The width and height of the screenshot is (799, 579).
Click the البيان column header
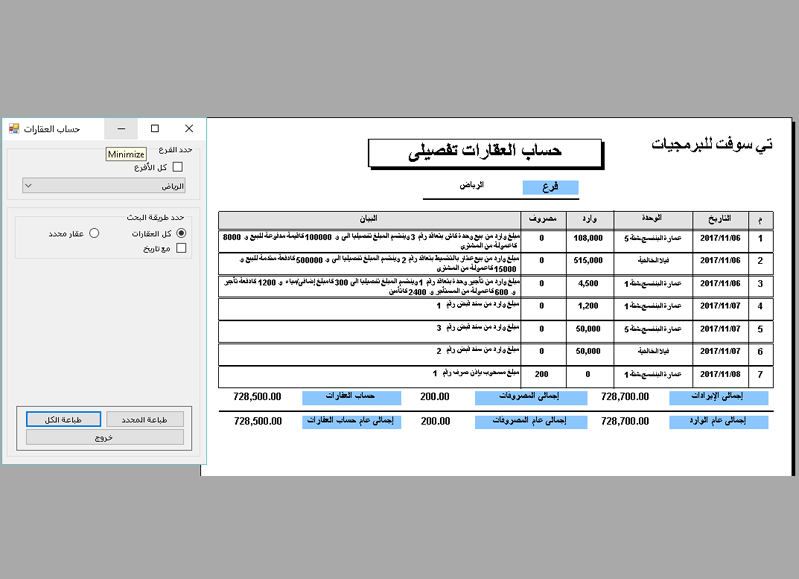point(369,220)
